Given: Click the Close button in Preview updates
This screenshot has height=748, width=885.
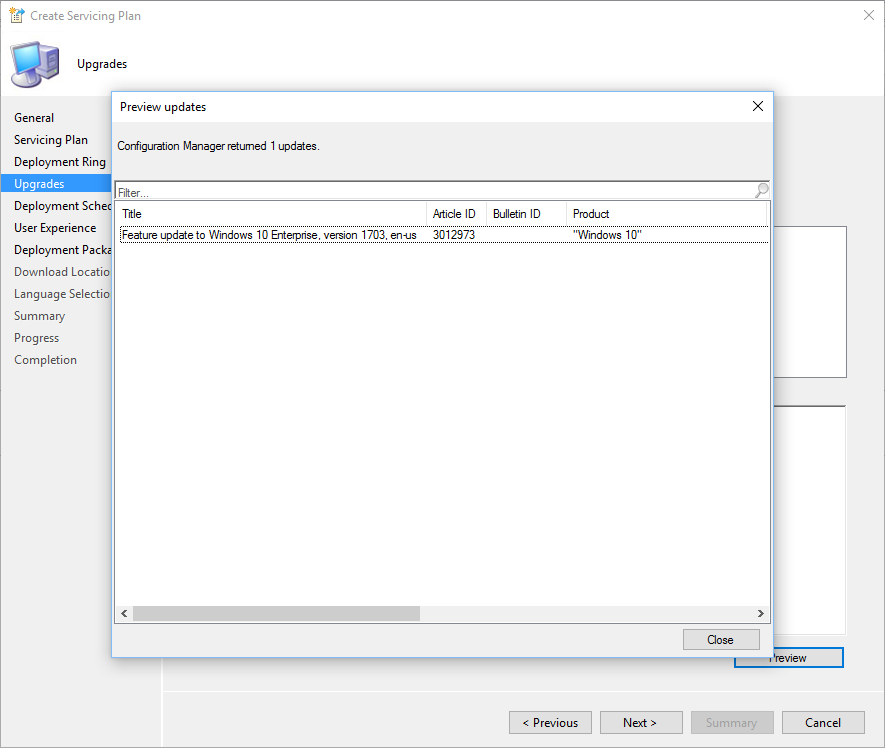Looking at the screenshot, I should point(721,640).
